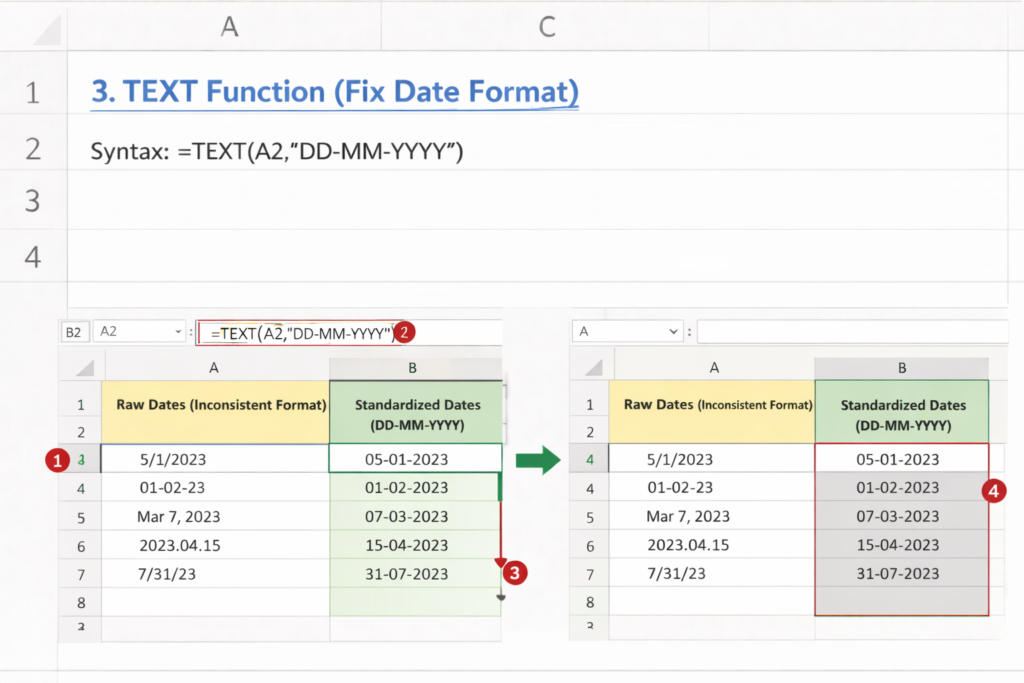1024x683 pixels.
Task: Select row header 8 in left sheet
Action: coord(81,602)
